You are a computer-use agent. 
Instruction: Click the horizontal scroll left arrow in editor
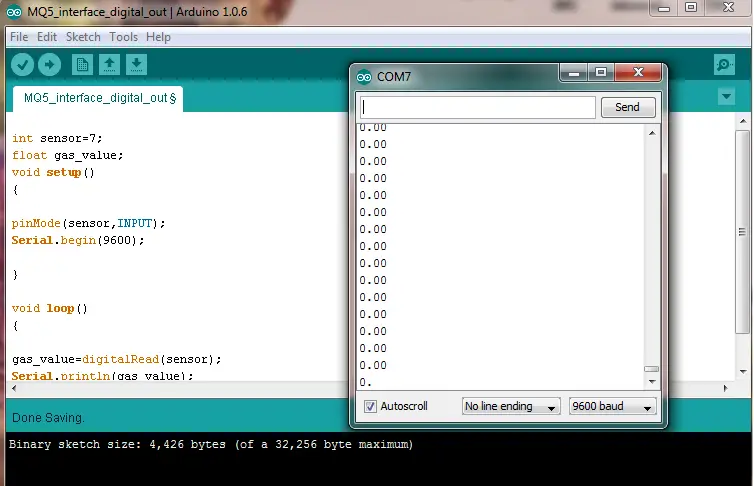(x=14, y=388)
